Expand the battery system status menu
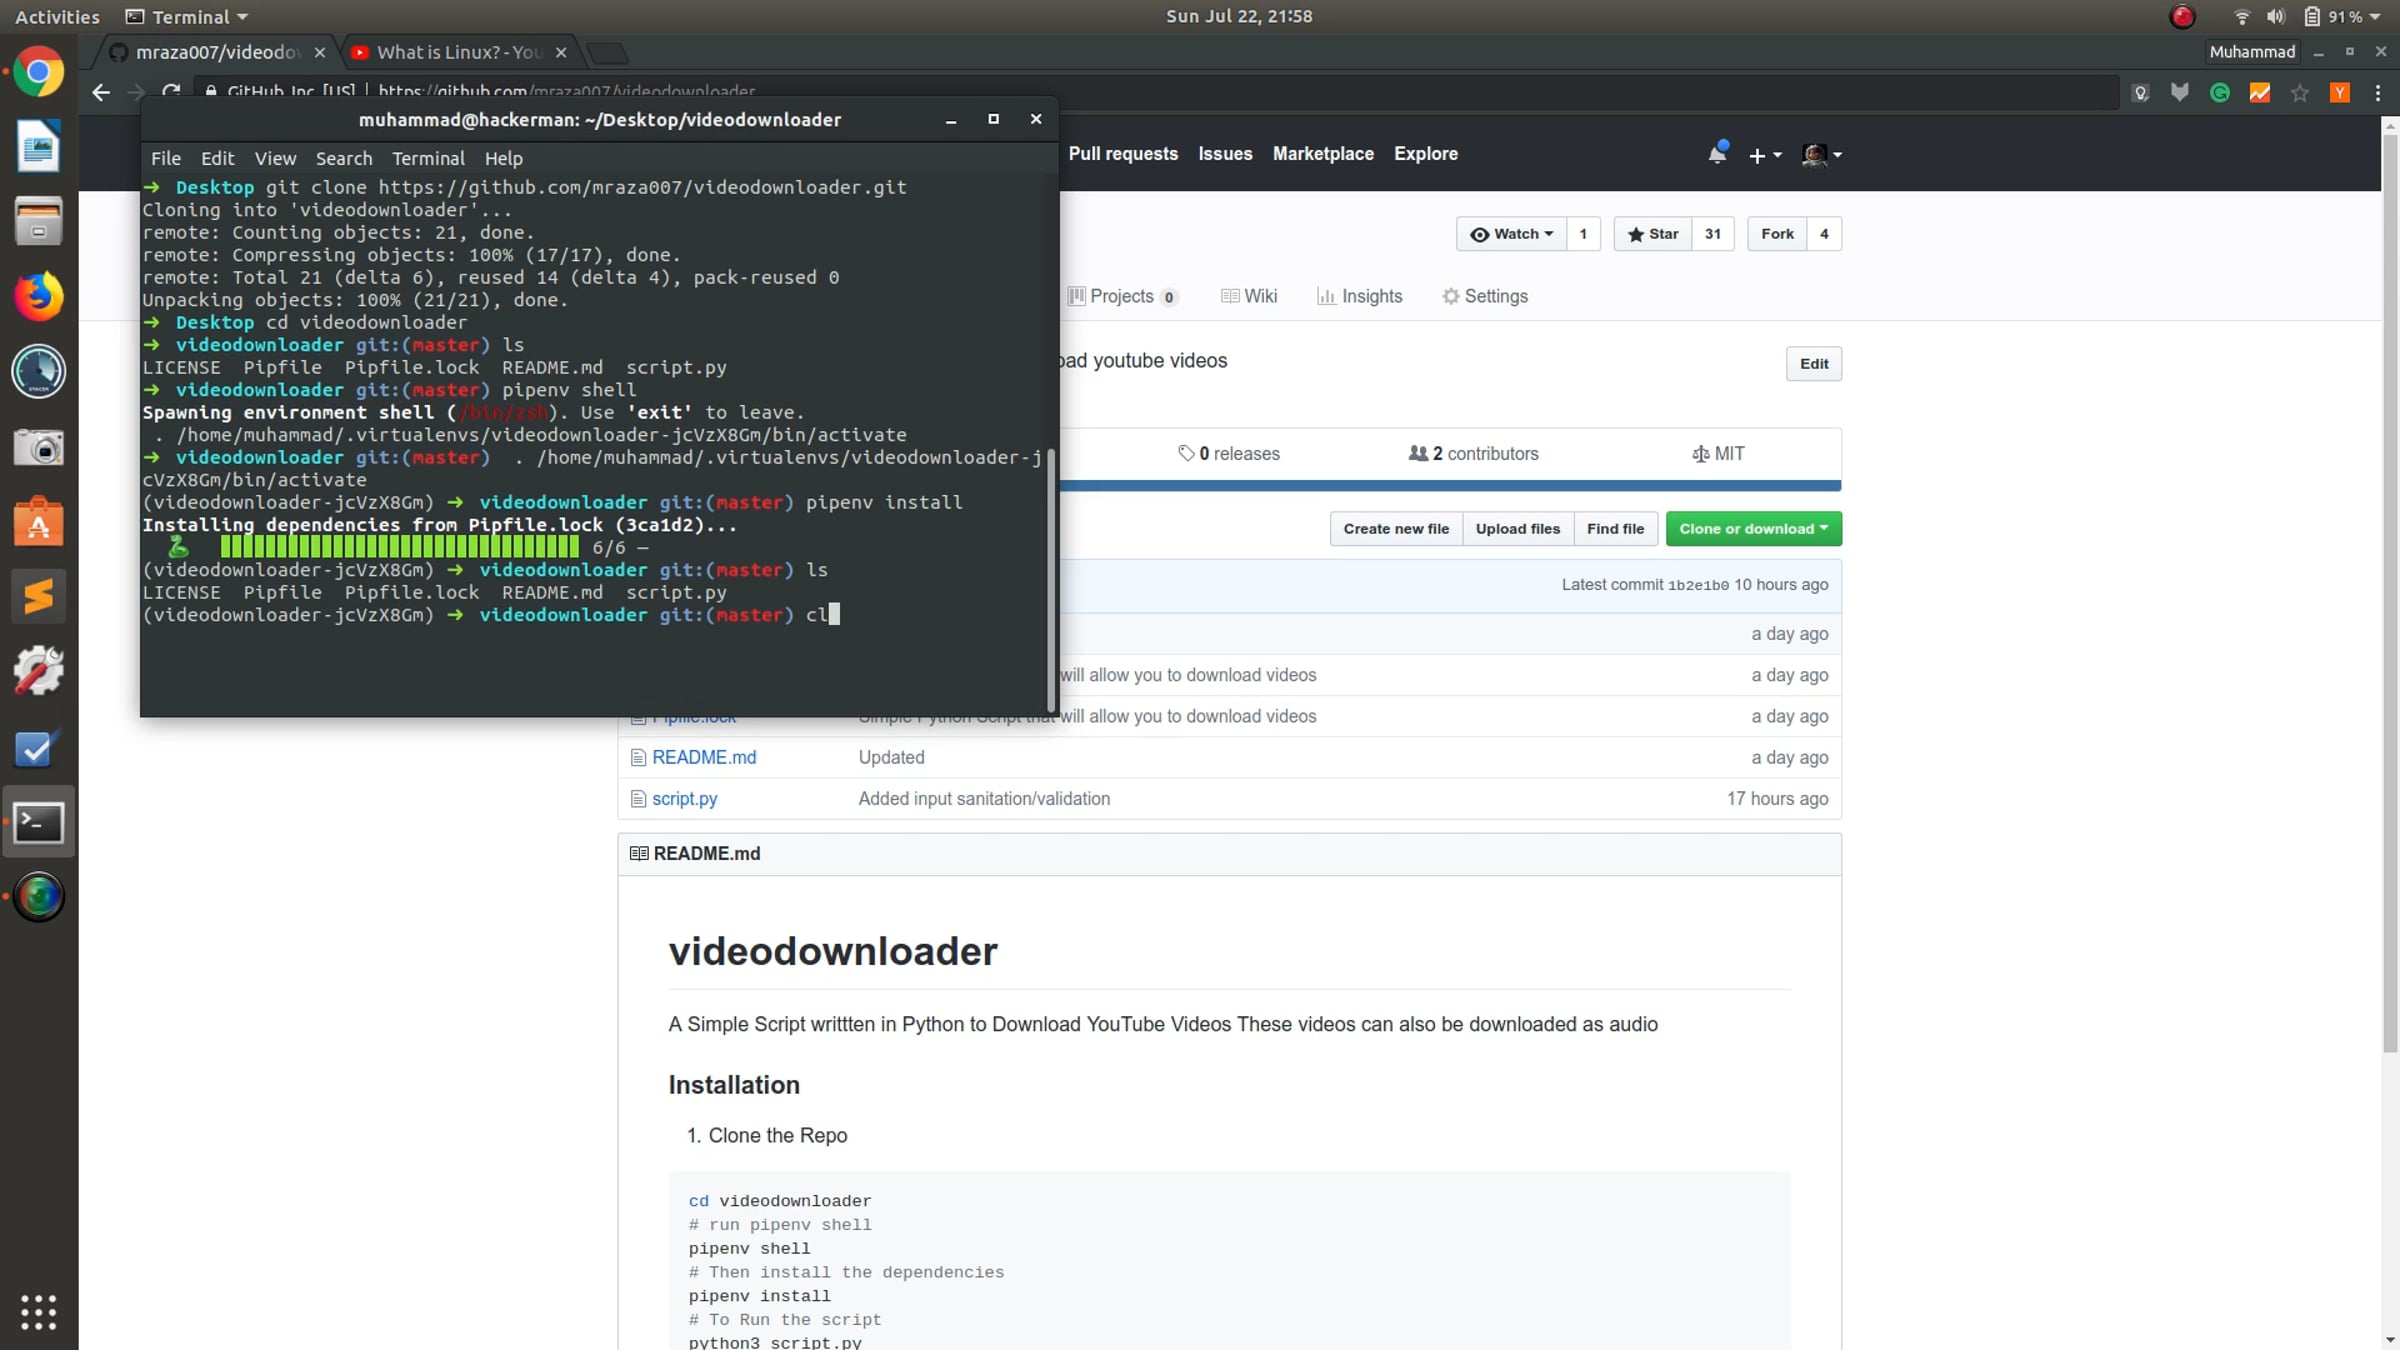The width and height of the screenshot is (2400, 1350). (x=2341, y=16)
